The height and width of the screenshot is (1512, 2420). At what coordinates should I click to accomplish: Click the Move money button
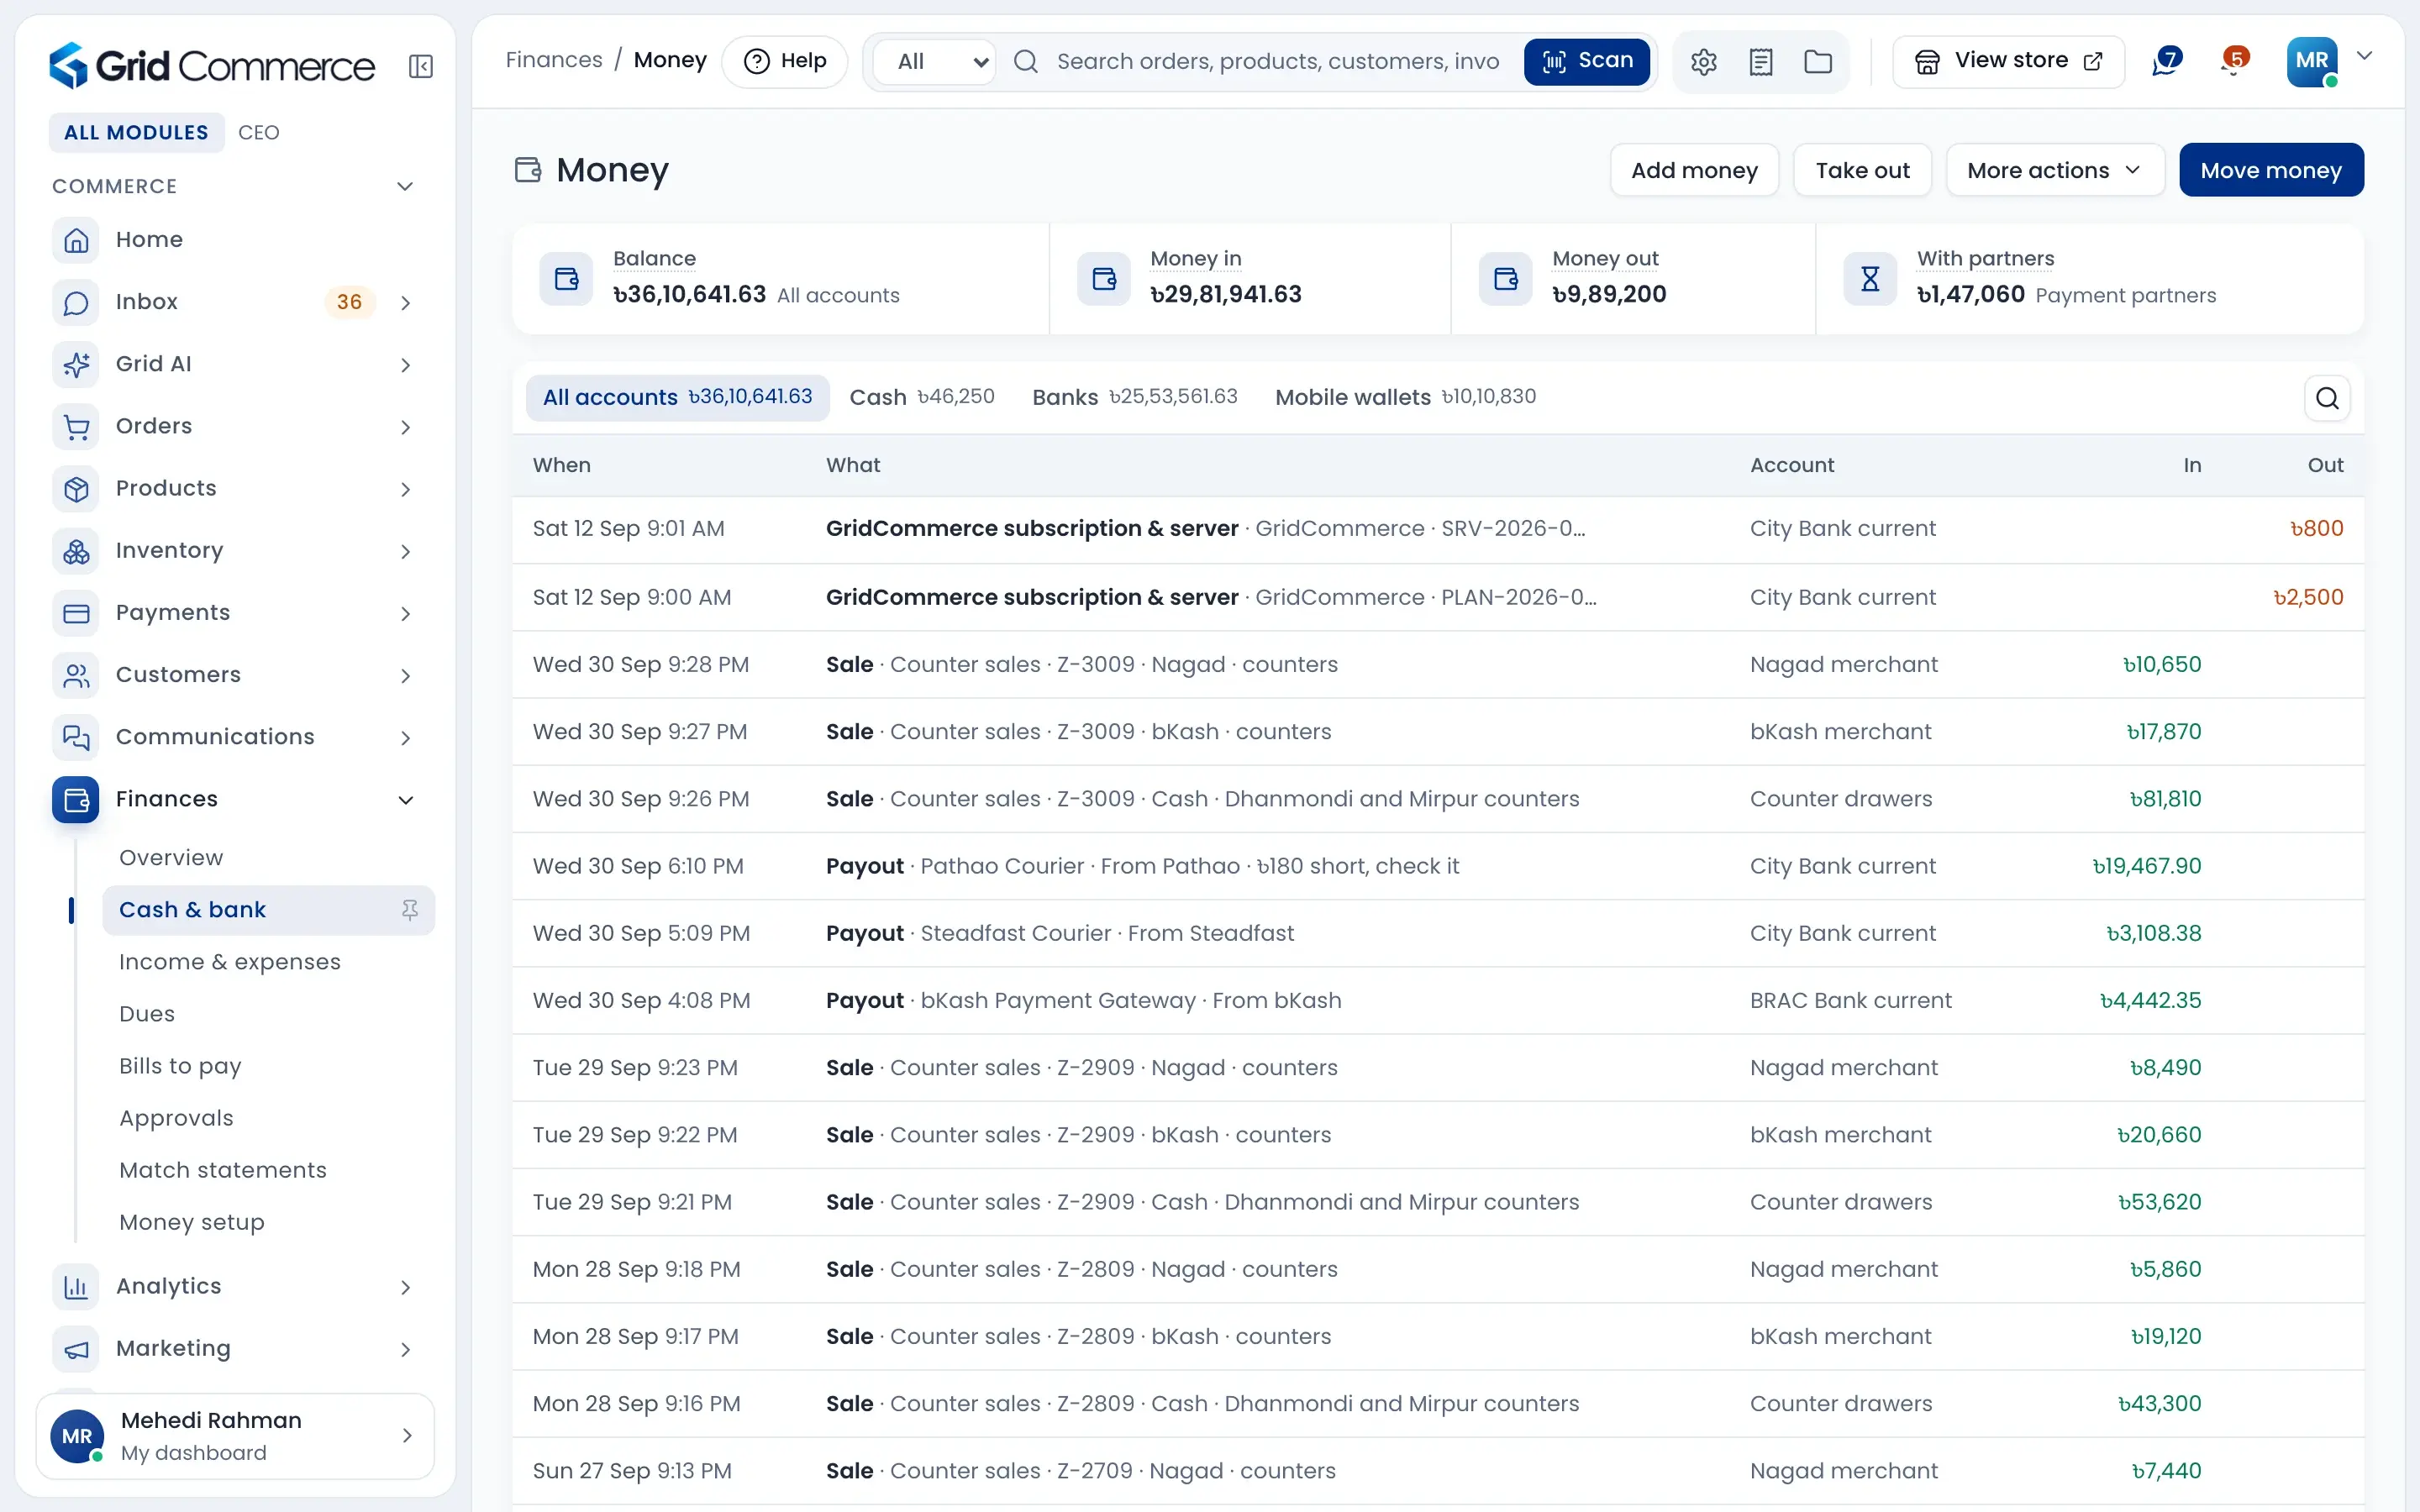pyautogui.click(x=2271, y=170)
